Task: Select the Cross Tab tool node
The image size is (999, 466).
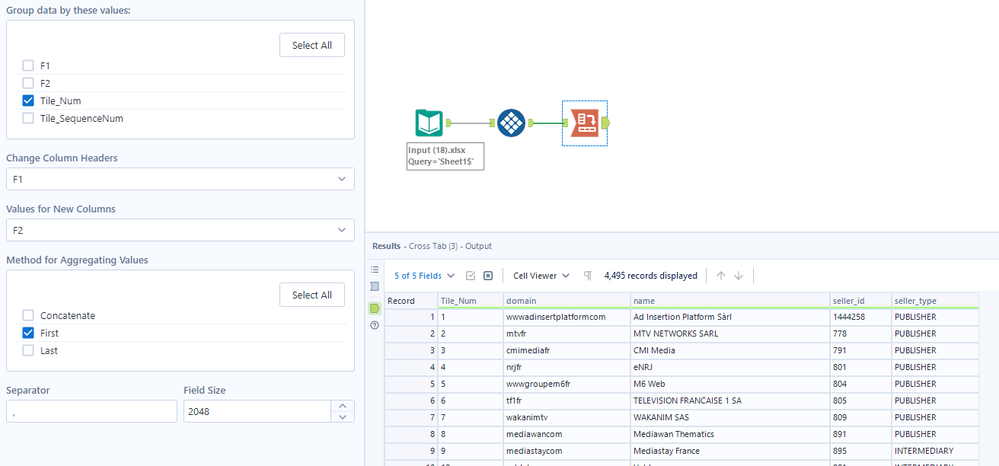Action: pyautogui.click(x=585, y=123)
